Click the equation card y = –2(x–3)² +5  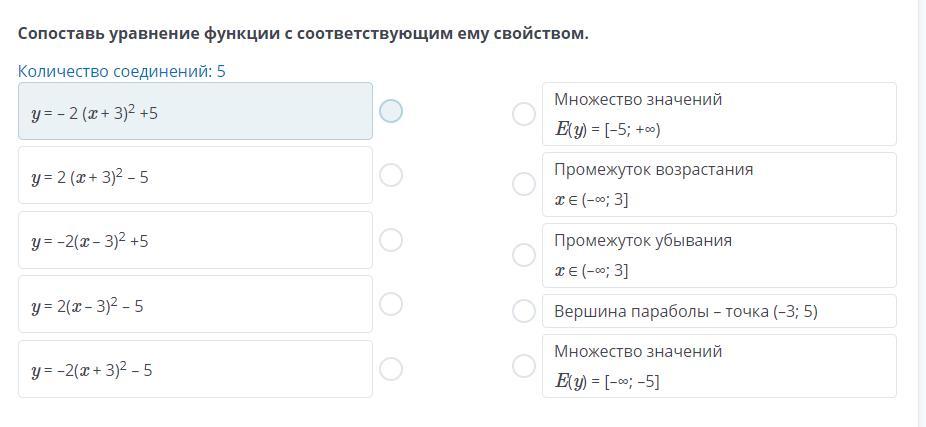tap(195, 241)
